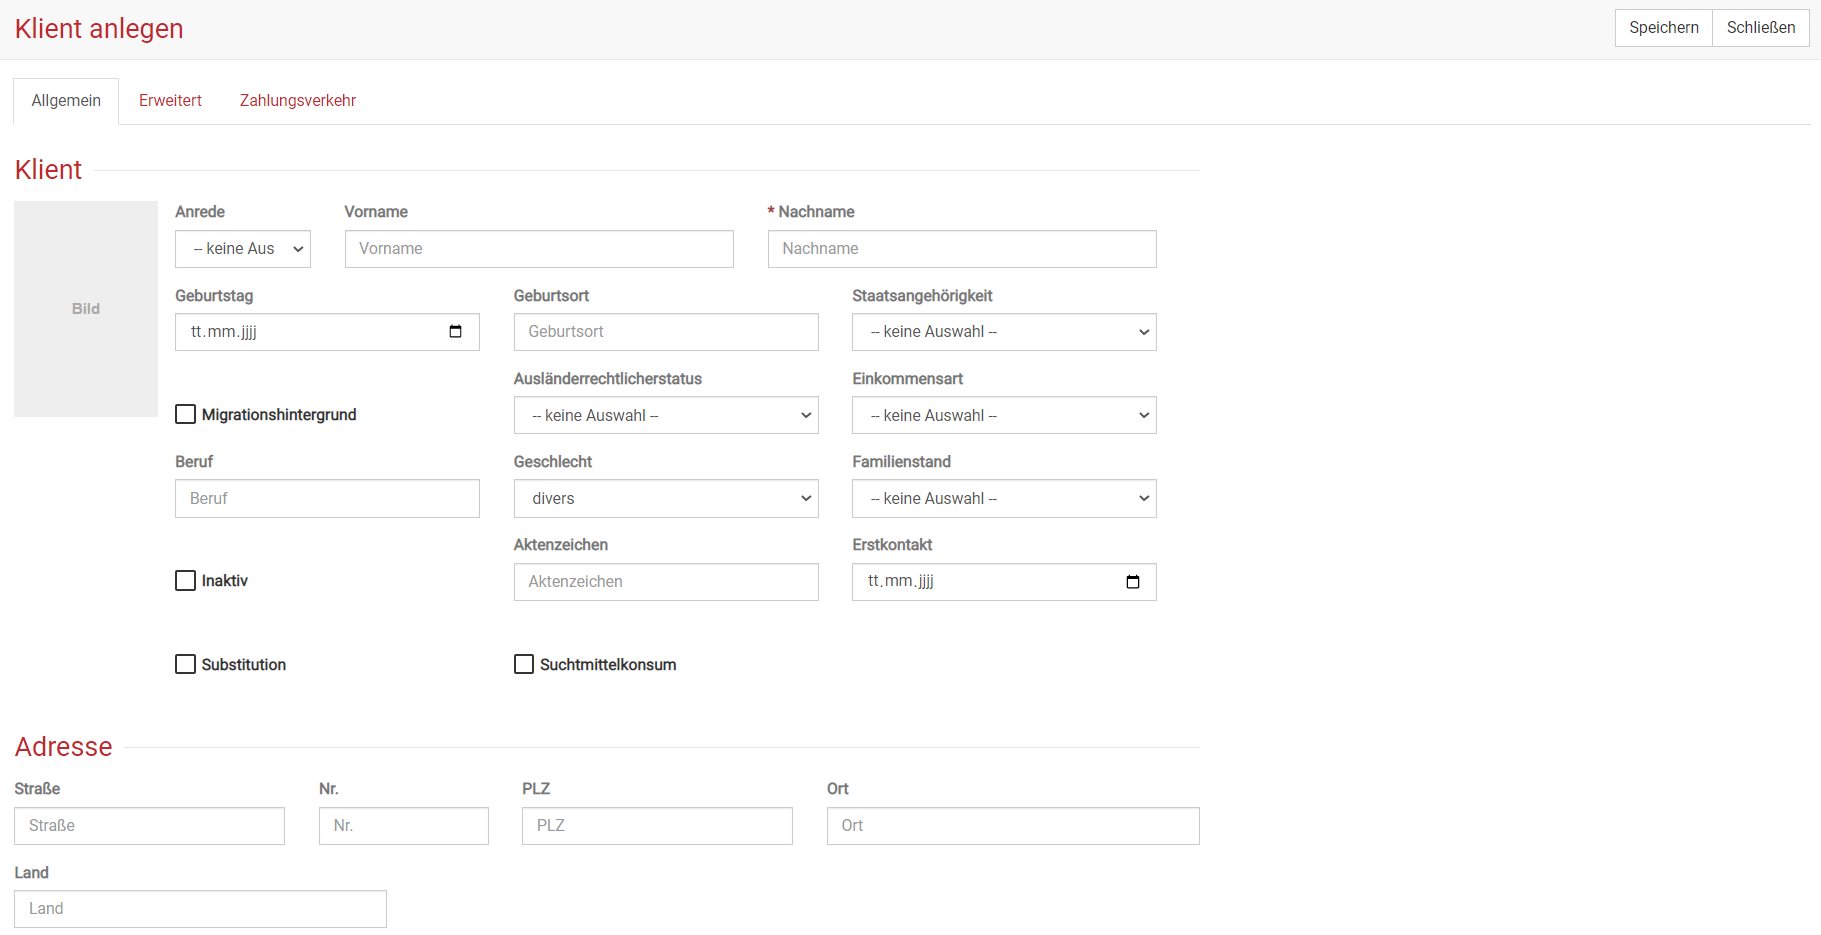The width and height of the screenshot is (1821, 935).
Task: Enable the Migrationshintergrund checkbox
Action: (x=186, y=415)
